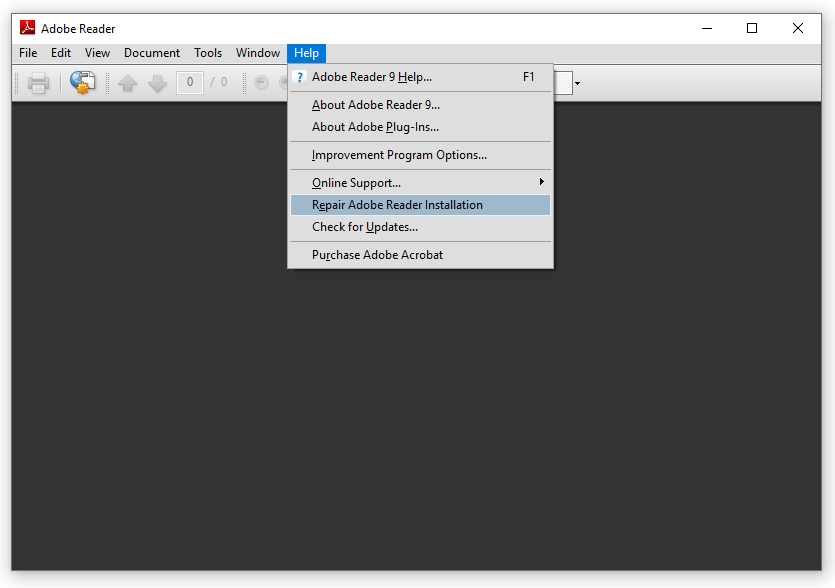The image size is (835, 588).
Task: Click the blue question mark help icon
Action: pos(300,77)
